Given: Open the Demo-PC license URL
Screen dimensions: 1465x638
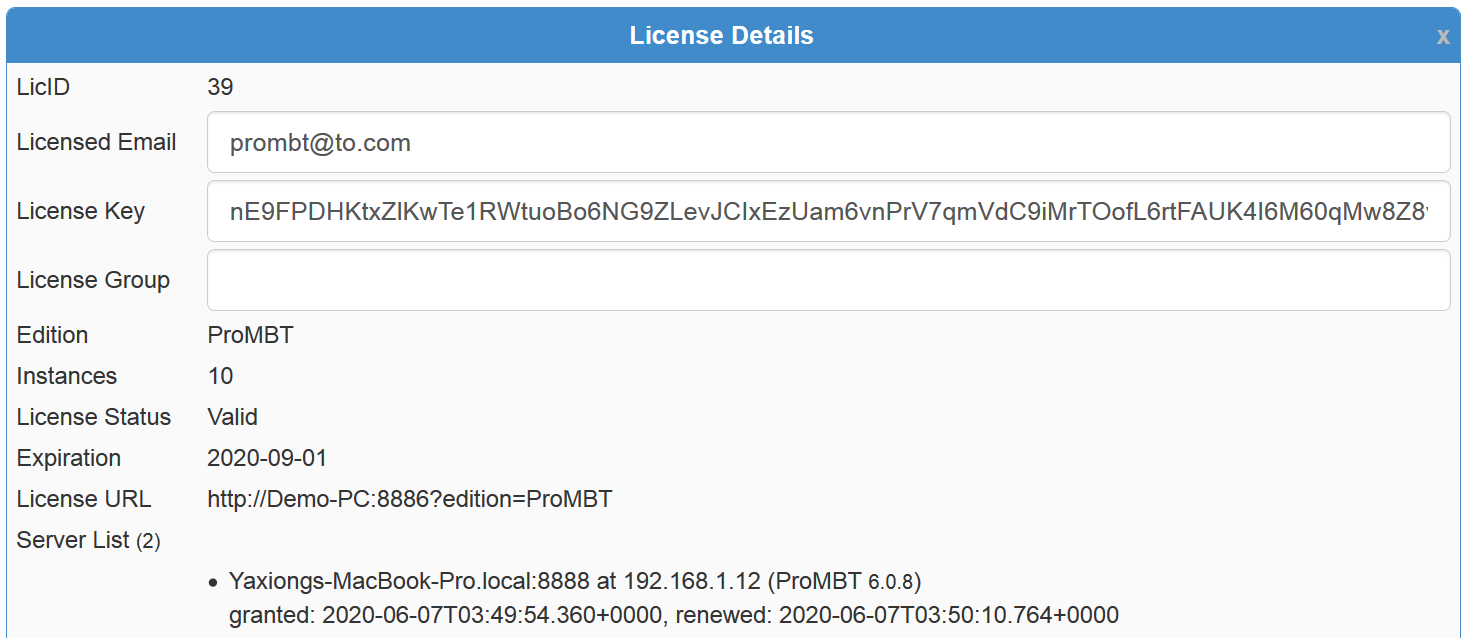Looking at the screenshot, I should coord(409,499).
